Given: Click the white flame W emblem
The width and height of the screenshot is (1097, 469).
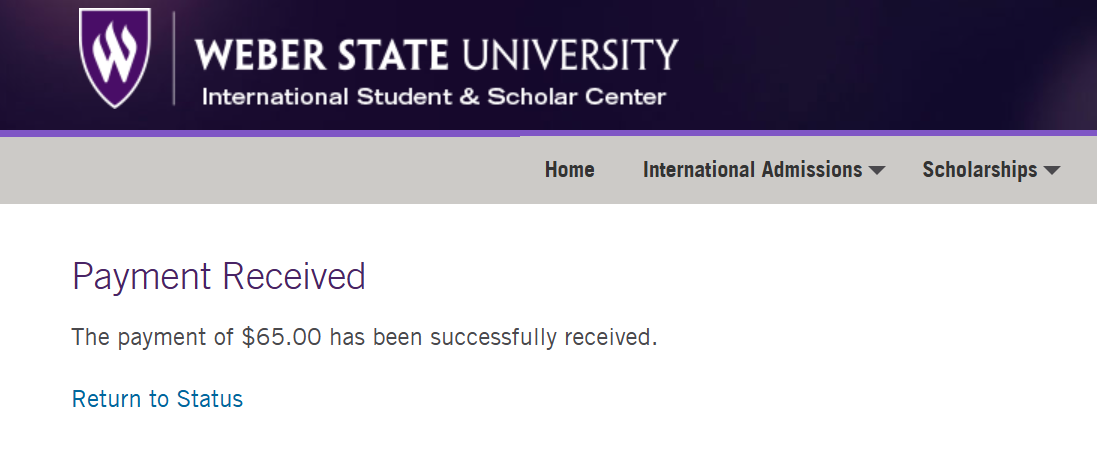Looking at the screenshot, I should (115, 52).
